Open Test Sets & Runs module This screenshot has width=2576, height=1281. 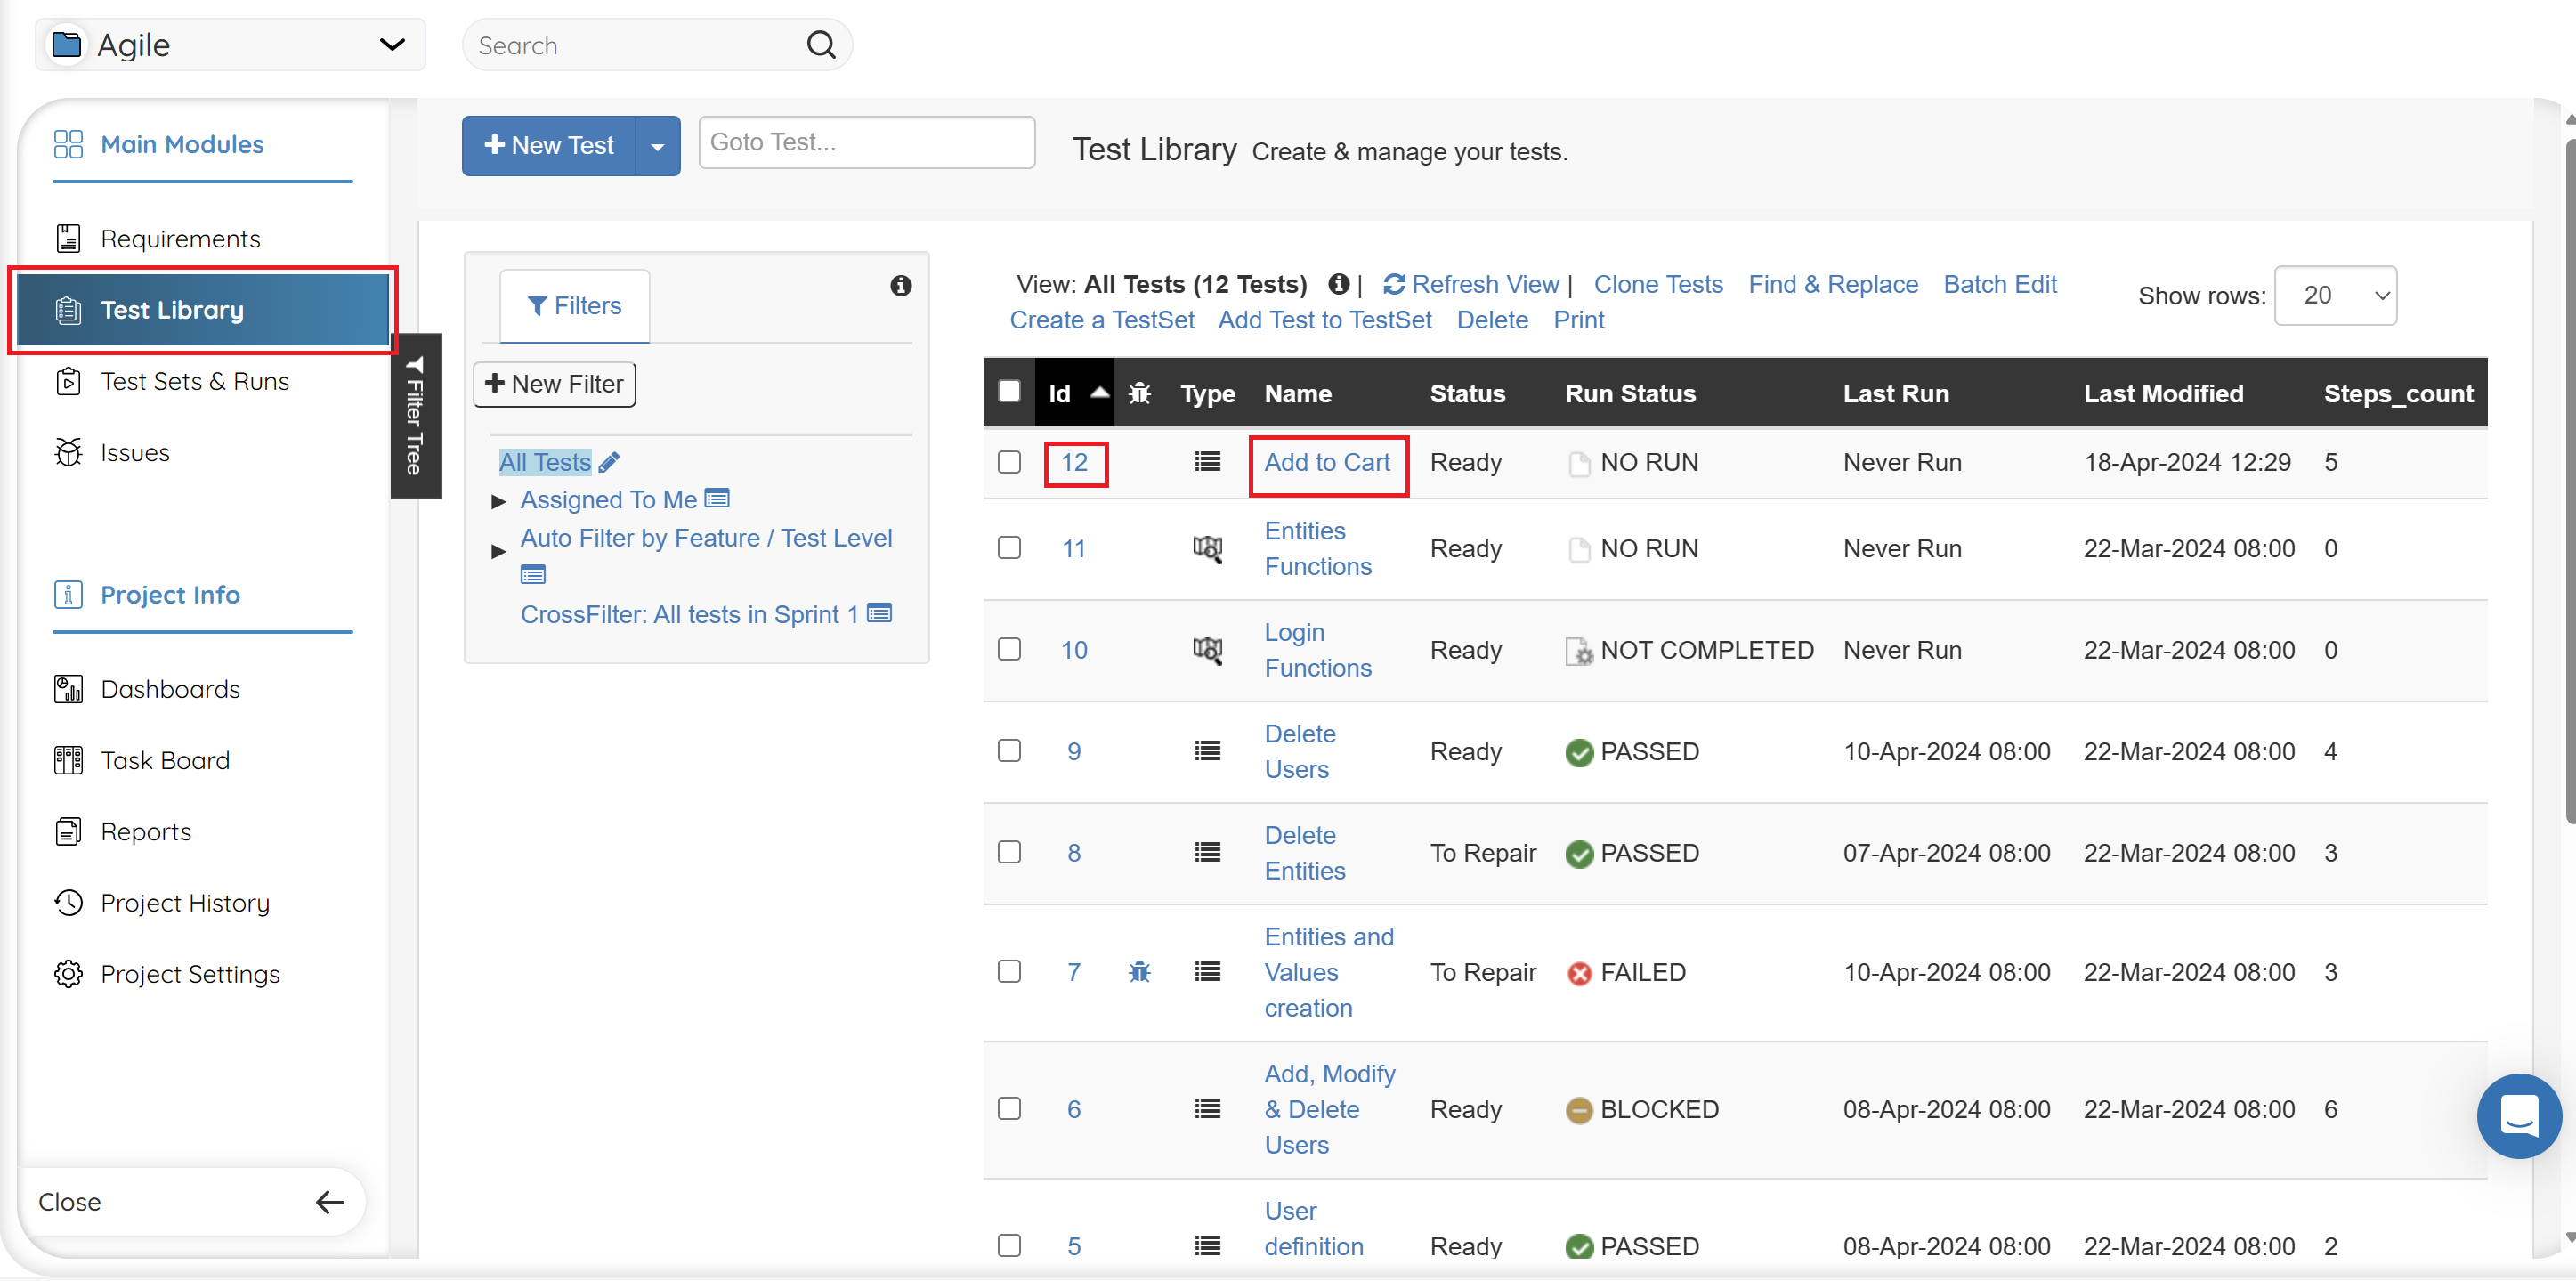pos(194,381)
